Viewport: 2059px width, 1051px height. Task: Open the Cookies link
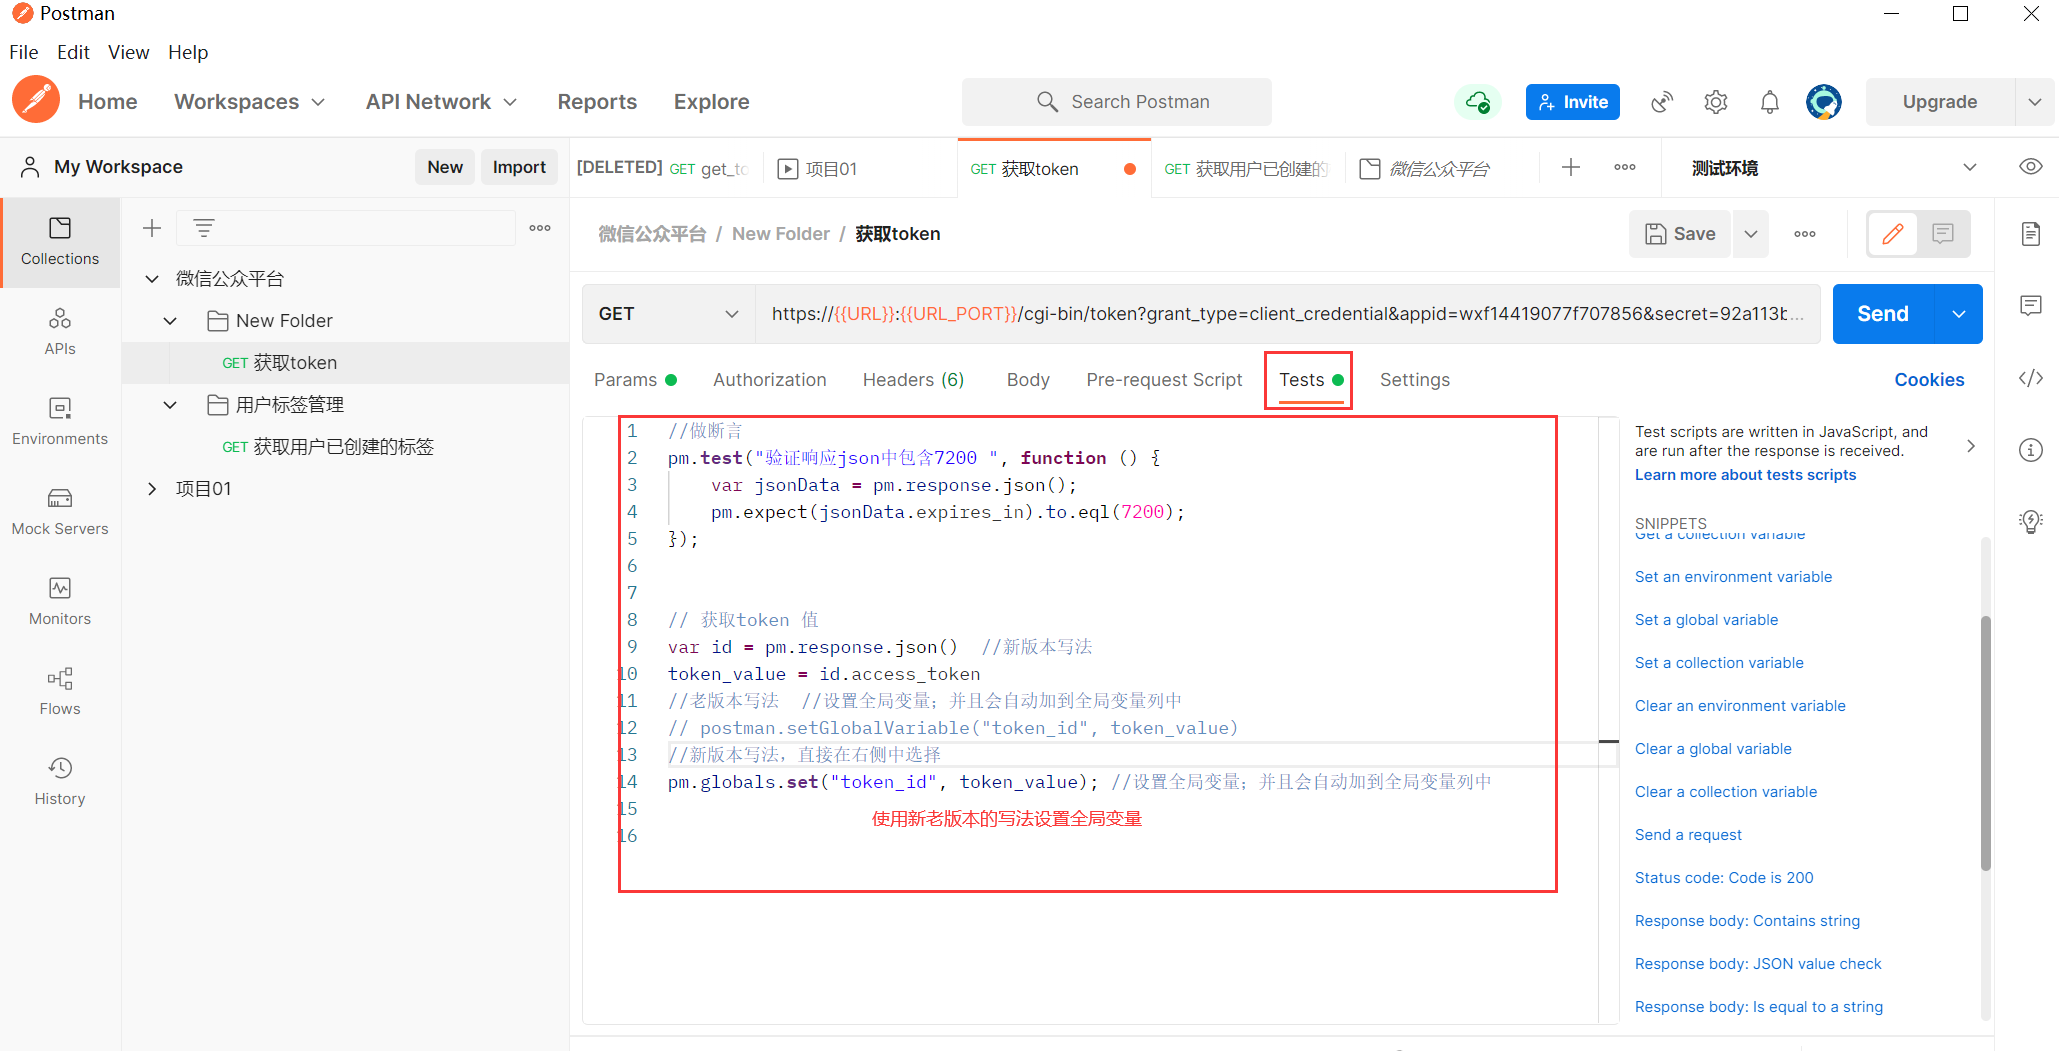click(x=1929, y=380)
